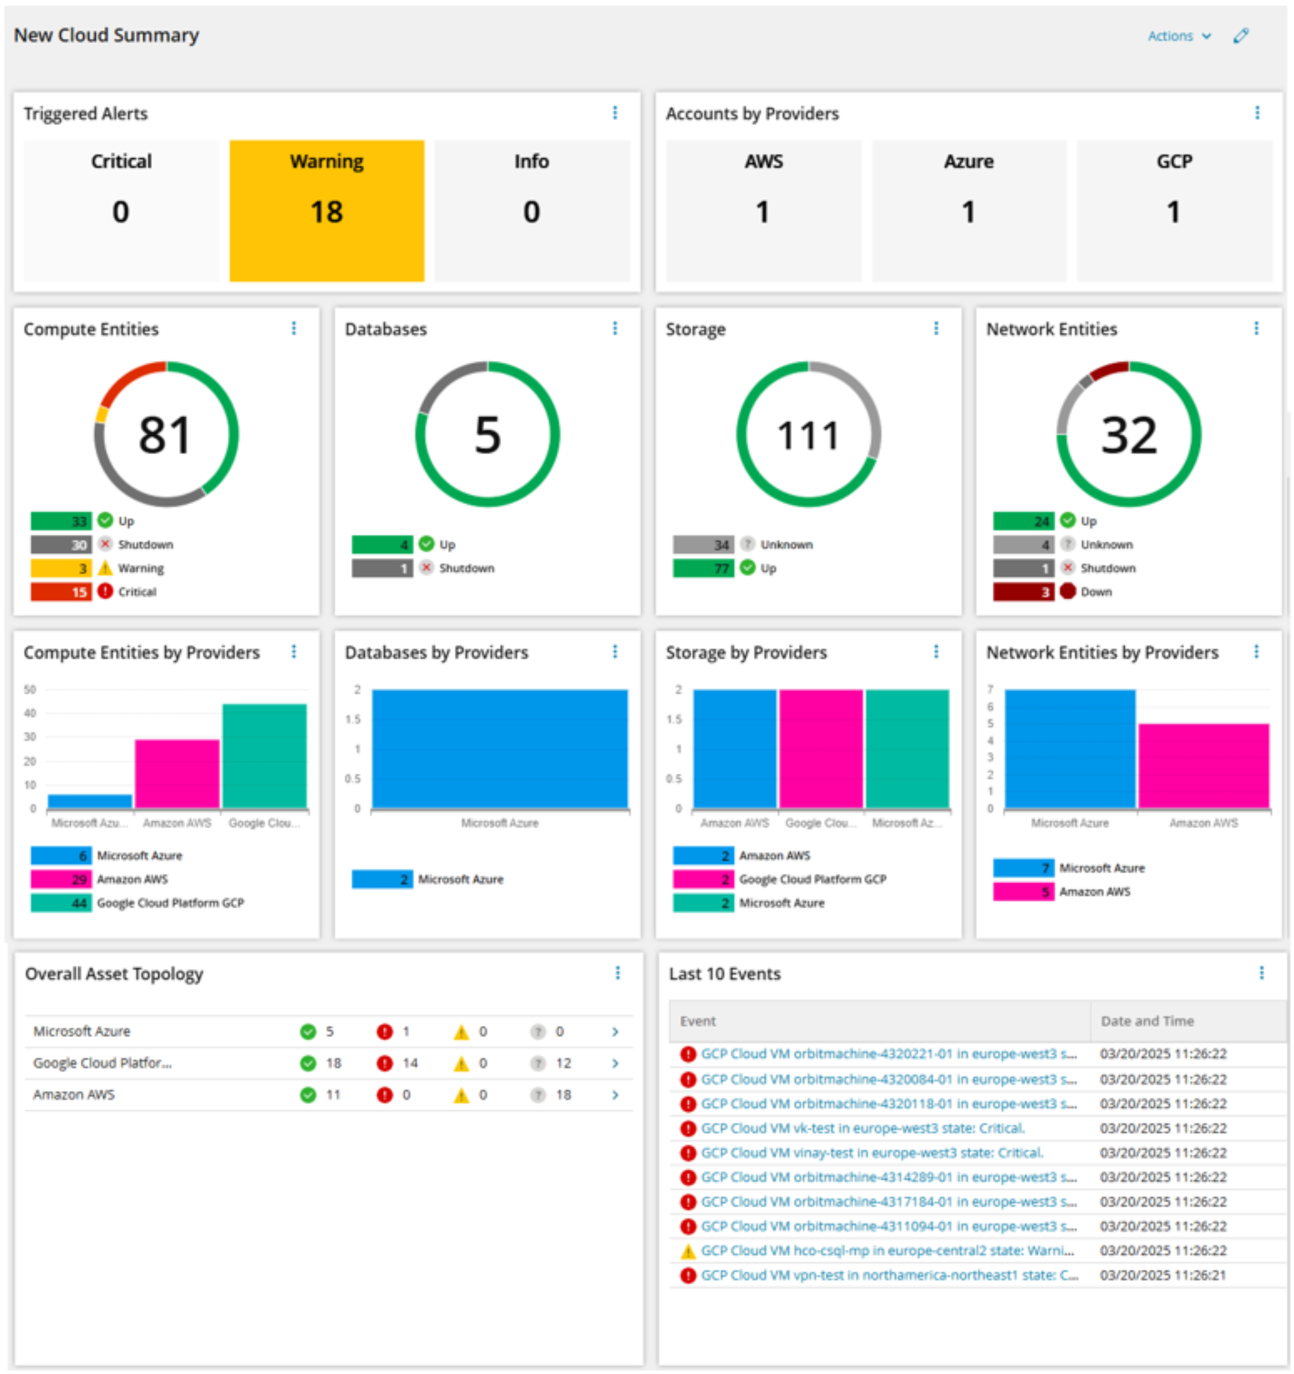
Task: Expand the Microsoft Azure topology row chevron
Action: (615, 1032)
